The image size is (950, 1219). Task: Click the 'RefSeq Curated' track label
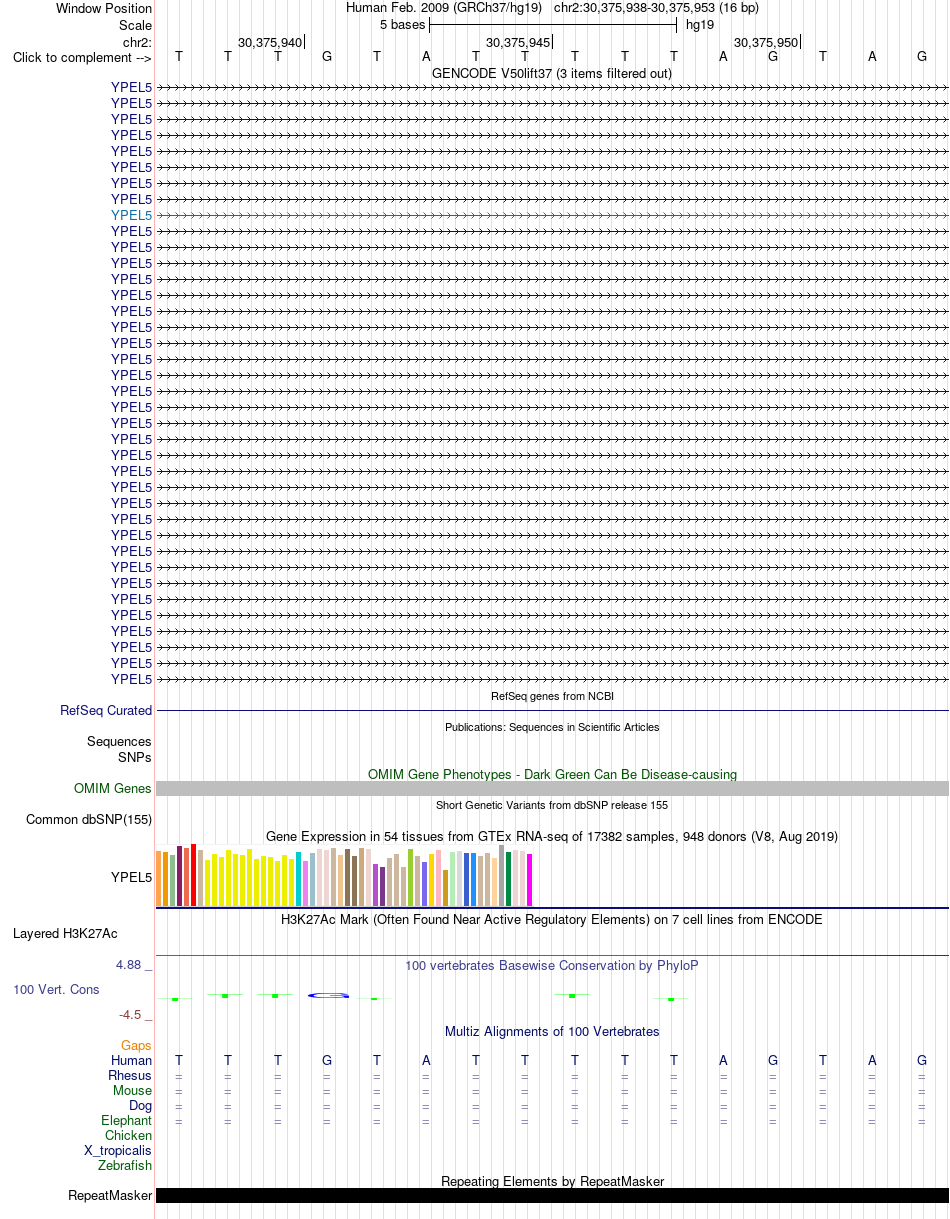click(106, 711)
